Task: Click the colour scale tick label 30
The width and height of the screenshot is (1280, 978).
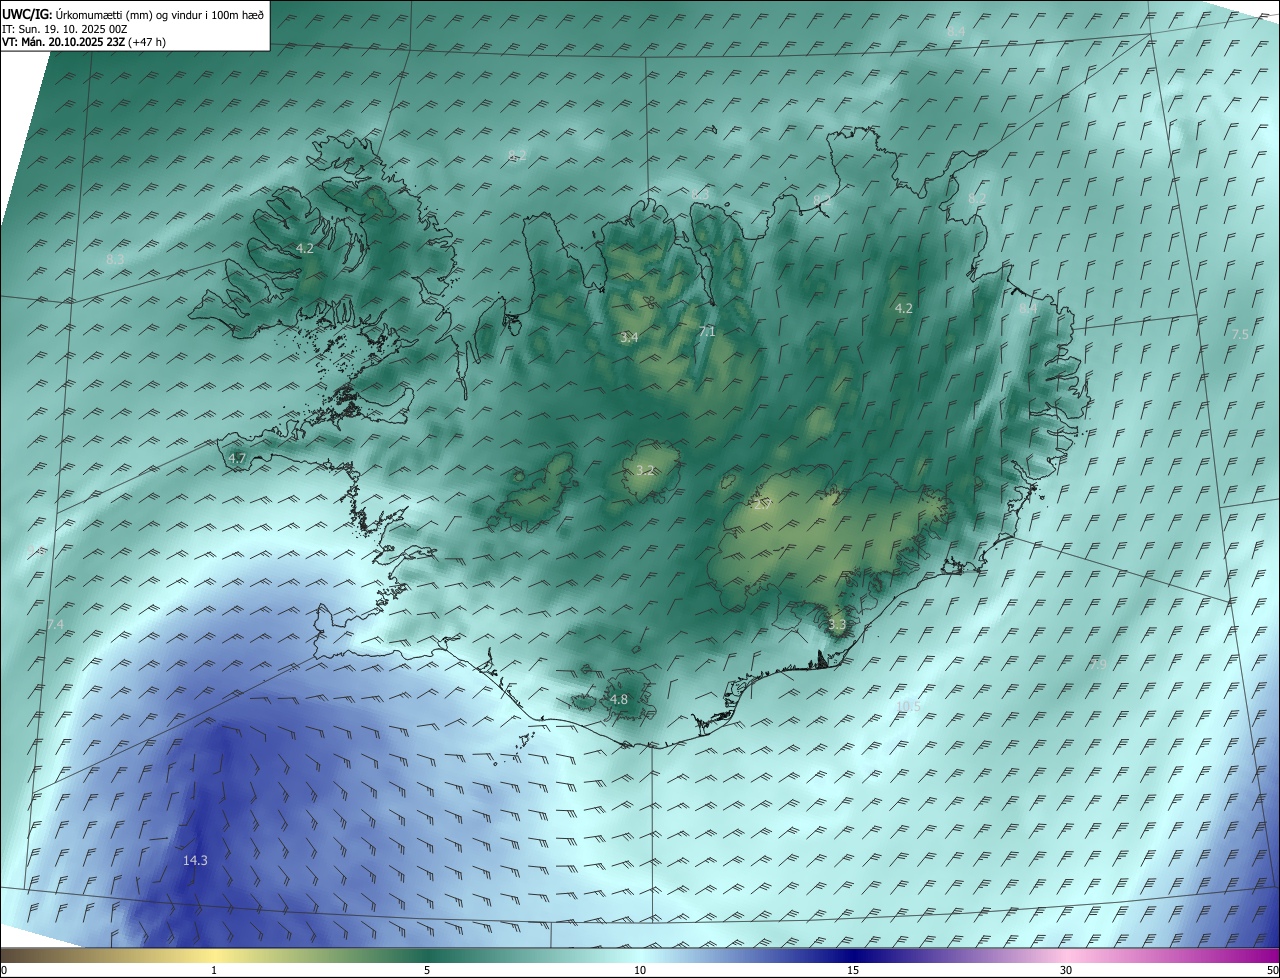Action: [x=1066, y=970]
